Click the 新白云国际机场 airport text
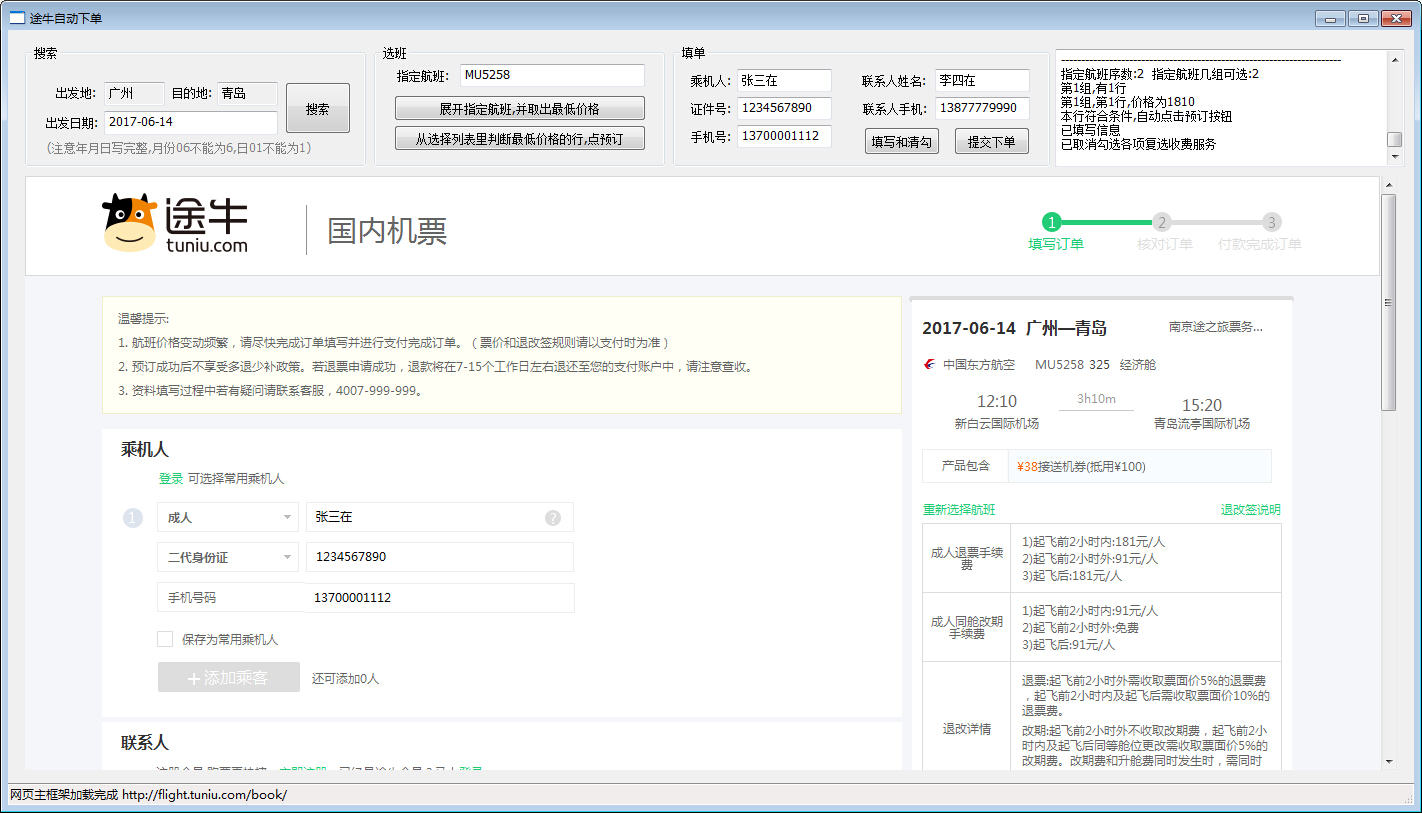The height and width of the screenshot is (813, 1422). 997,424
